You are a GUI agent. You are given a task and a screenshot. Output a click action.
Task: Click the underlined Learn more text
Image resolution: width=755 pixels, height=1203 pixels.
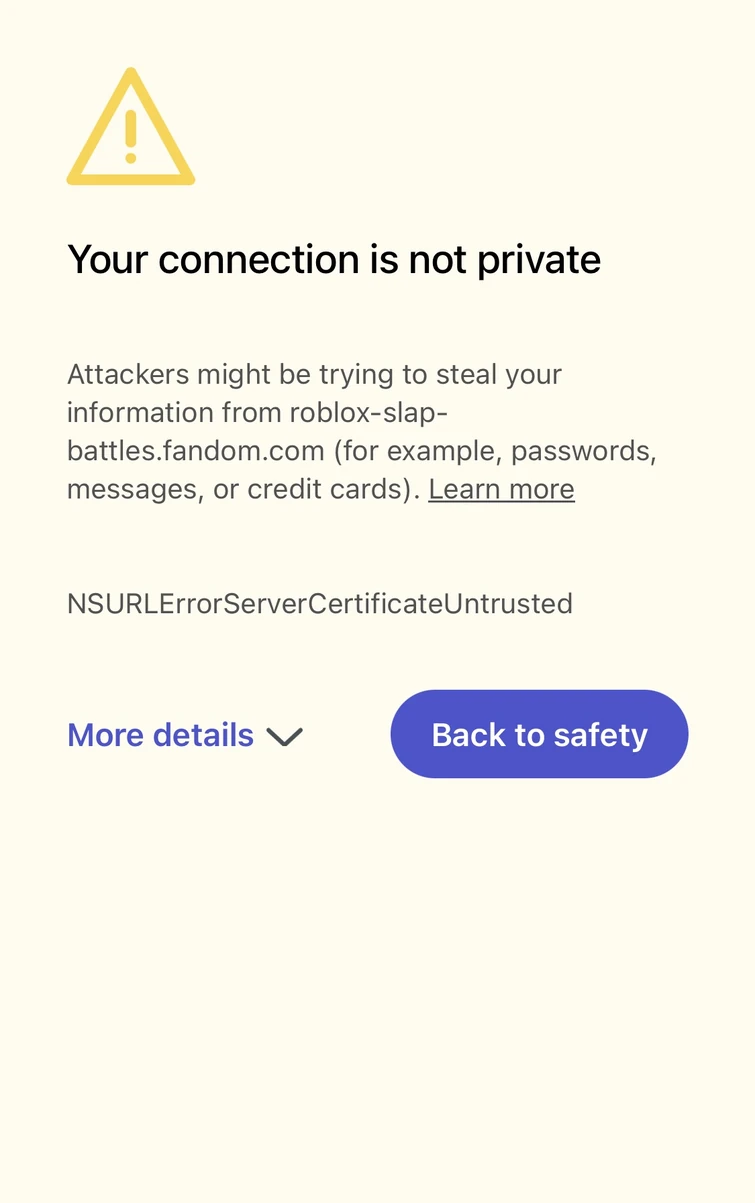[x=501, y=489]
